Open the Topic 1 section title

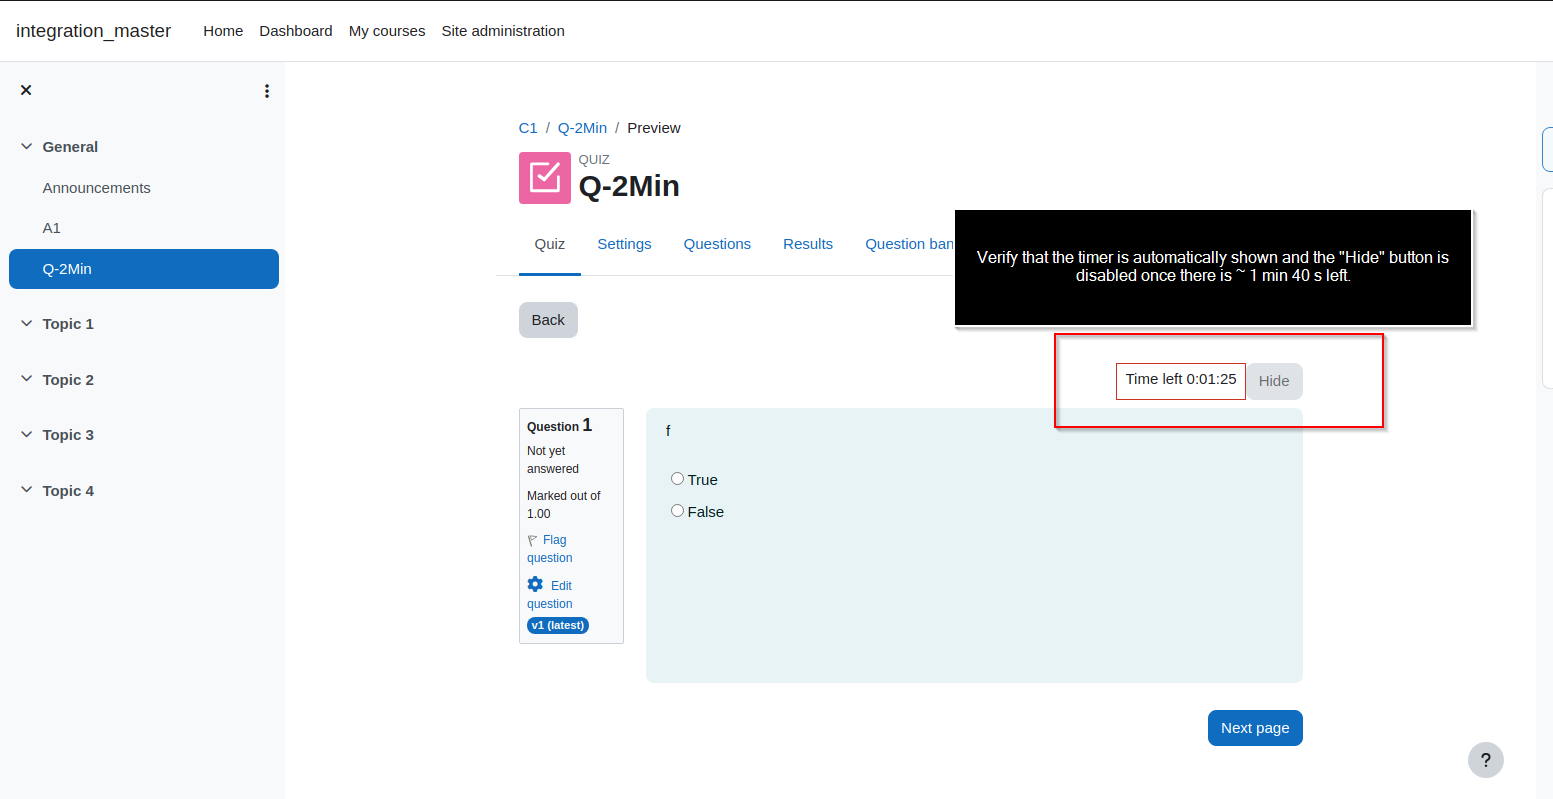[68, 324]
